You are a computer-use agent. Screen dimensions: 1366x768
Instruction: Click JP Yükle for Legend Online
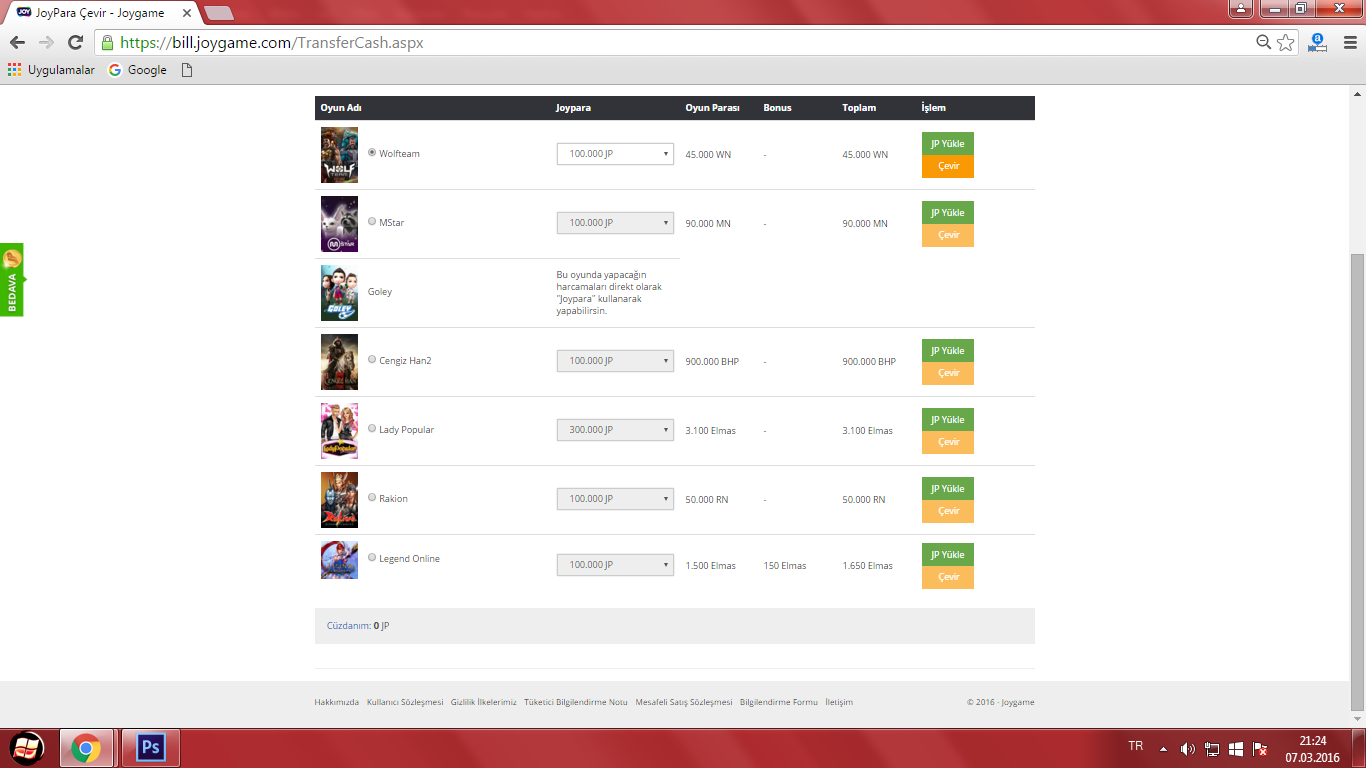(948, 555)
